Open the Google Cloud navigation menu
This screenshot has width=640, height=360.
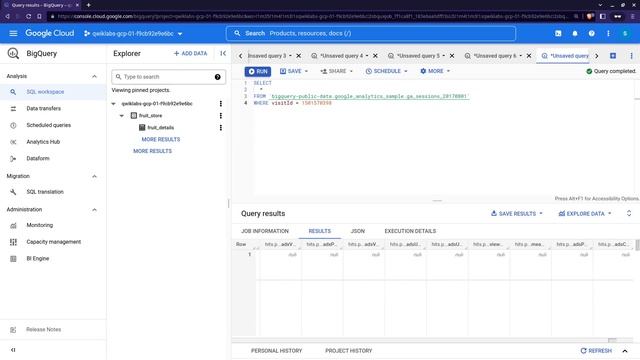pos(13,33)
